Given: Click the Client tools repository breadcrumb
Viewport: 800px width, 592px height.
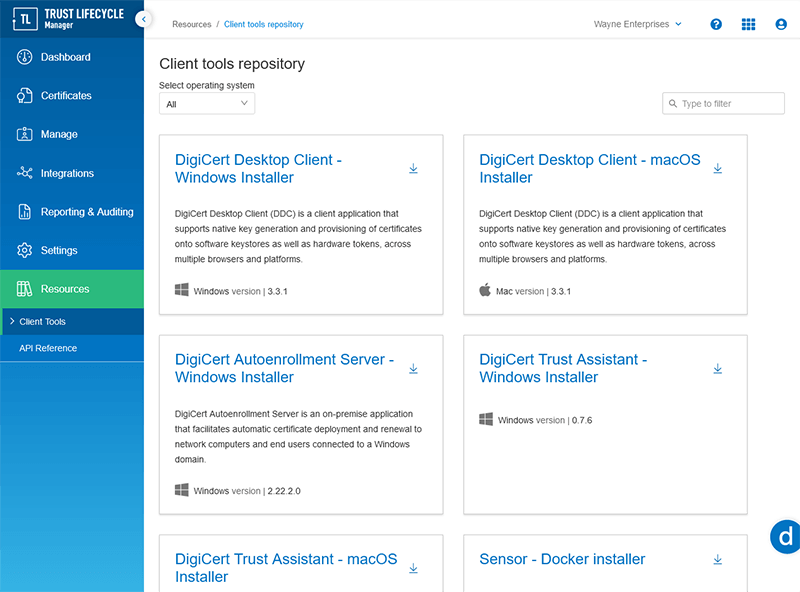Looking at the screenshot, I should click(x=263, y=24).
